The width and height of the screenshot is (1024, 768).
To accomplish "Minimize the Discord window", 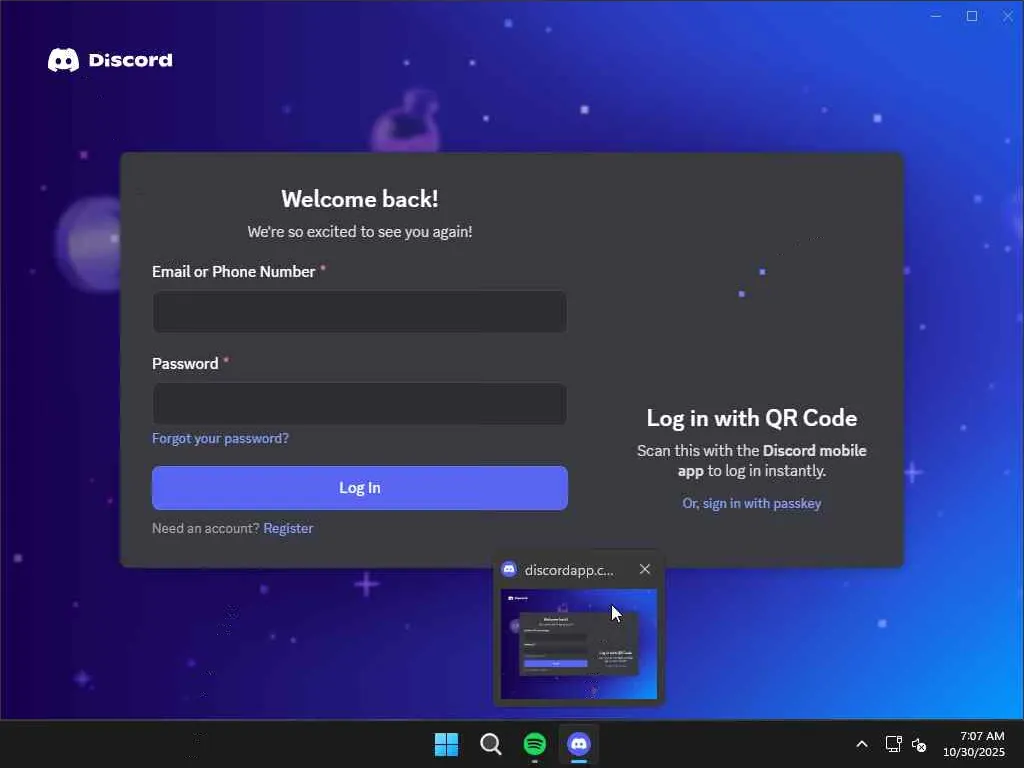I will tap(936, 16).
